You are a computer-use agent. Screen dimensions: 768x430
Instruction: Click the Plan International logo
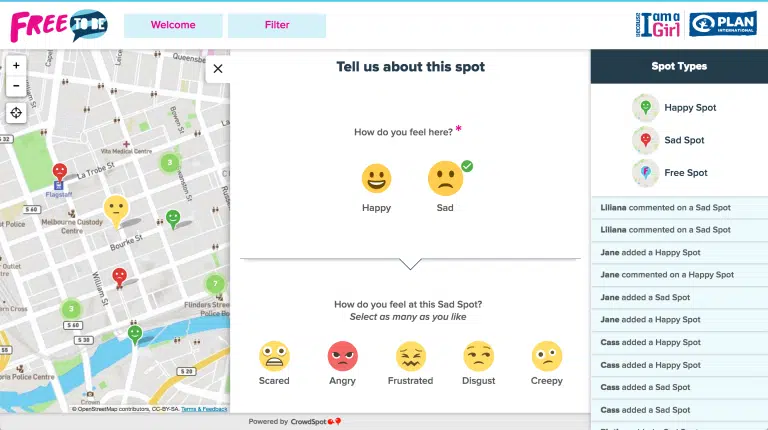click(x=723, y=24)
